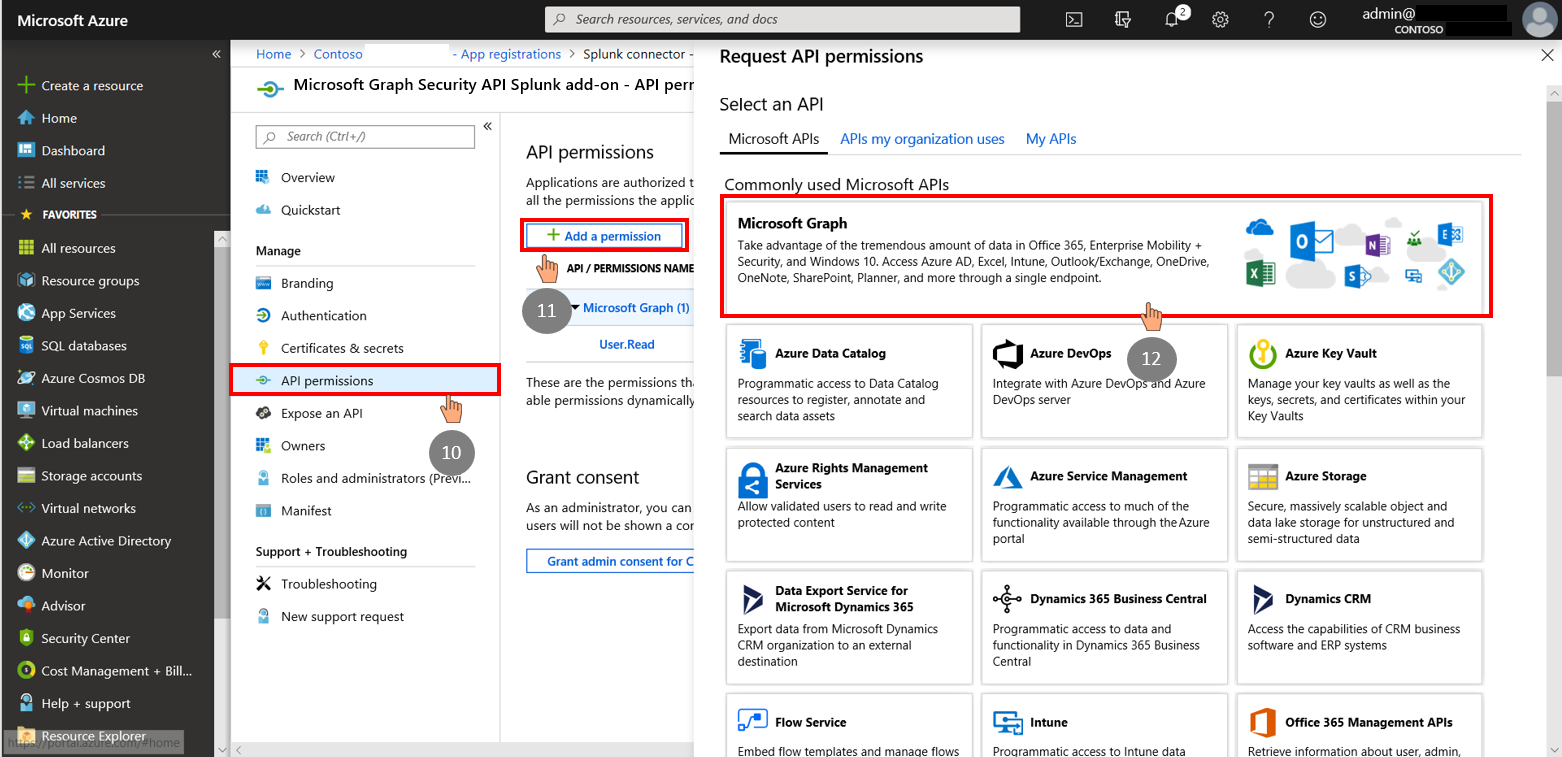Screen dimensions: 1562x757
Task: Open Azure Active Directory favorite
Action: [106, 541]
